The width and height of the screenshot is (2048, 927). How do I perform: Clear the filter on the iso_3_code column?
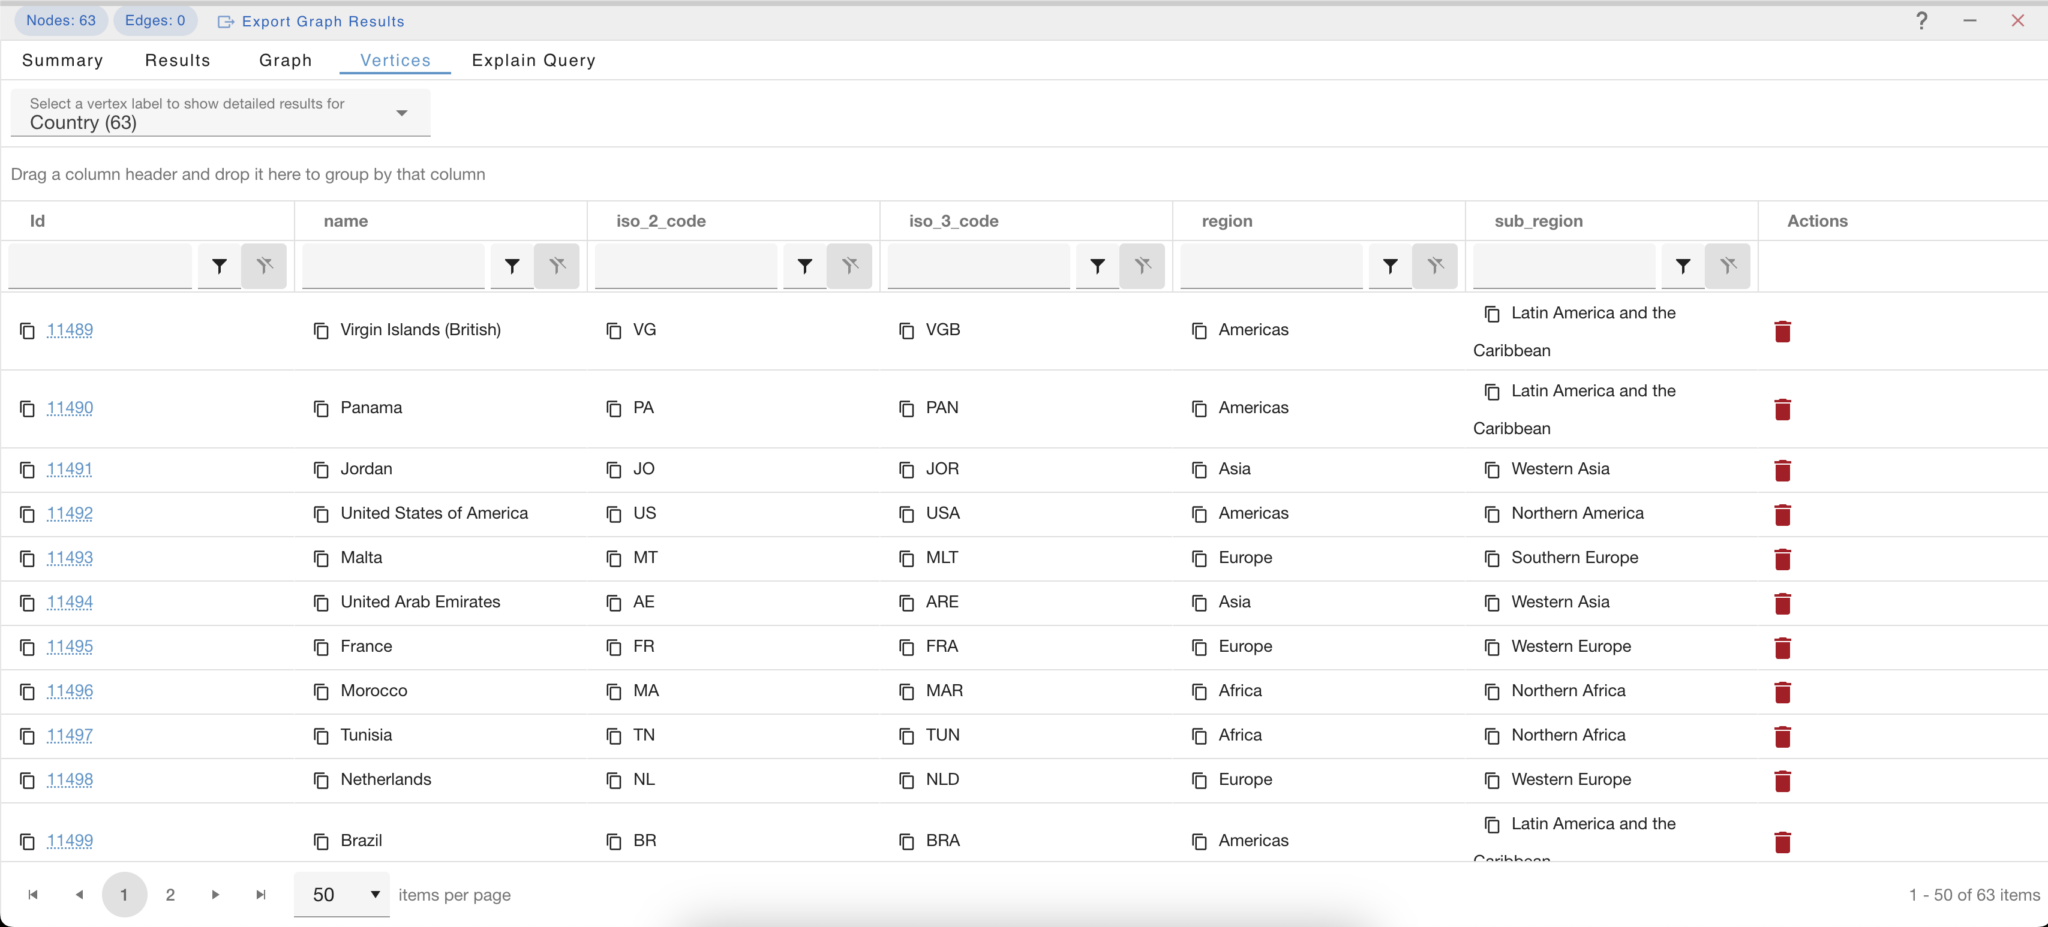1143,266
